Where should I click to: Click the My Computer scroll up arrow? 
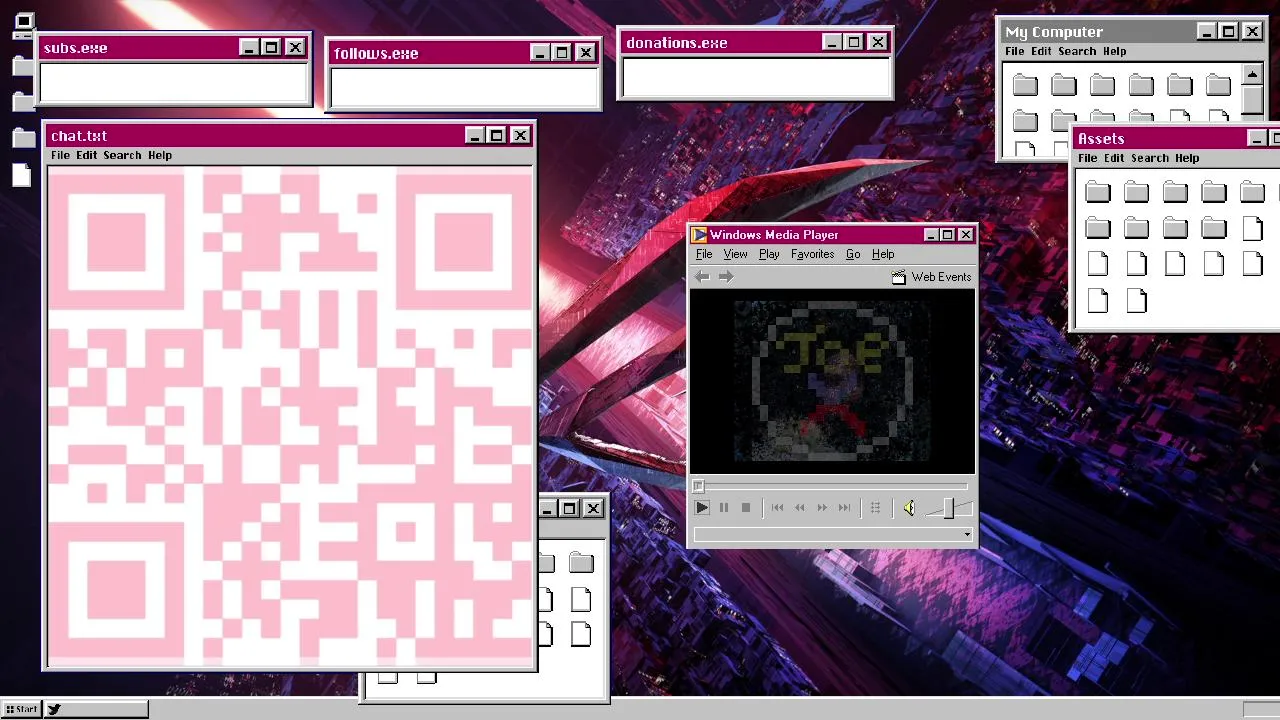[x=1253, y=74]
